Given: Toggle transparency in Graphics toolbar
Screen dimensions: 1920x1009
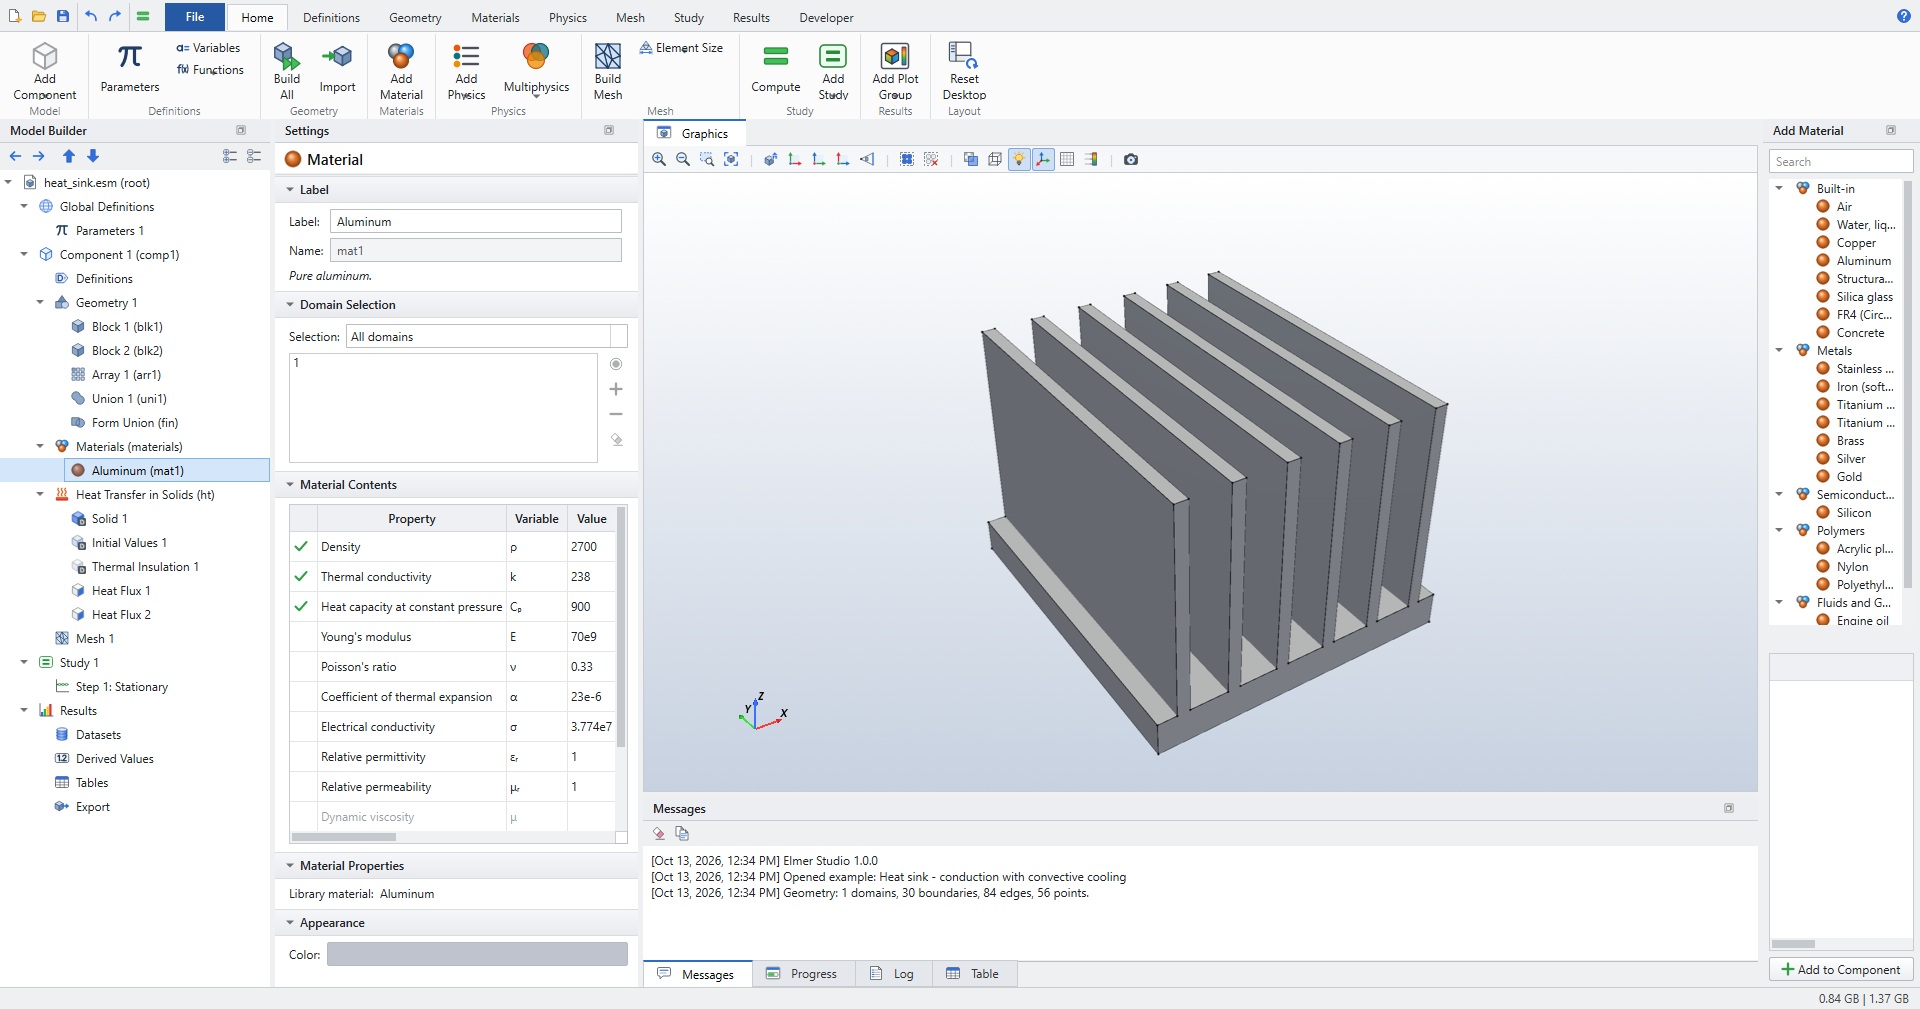Looking at the screenshot, I should pos(971,159).
